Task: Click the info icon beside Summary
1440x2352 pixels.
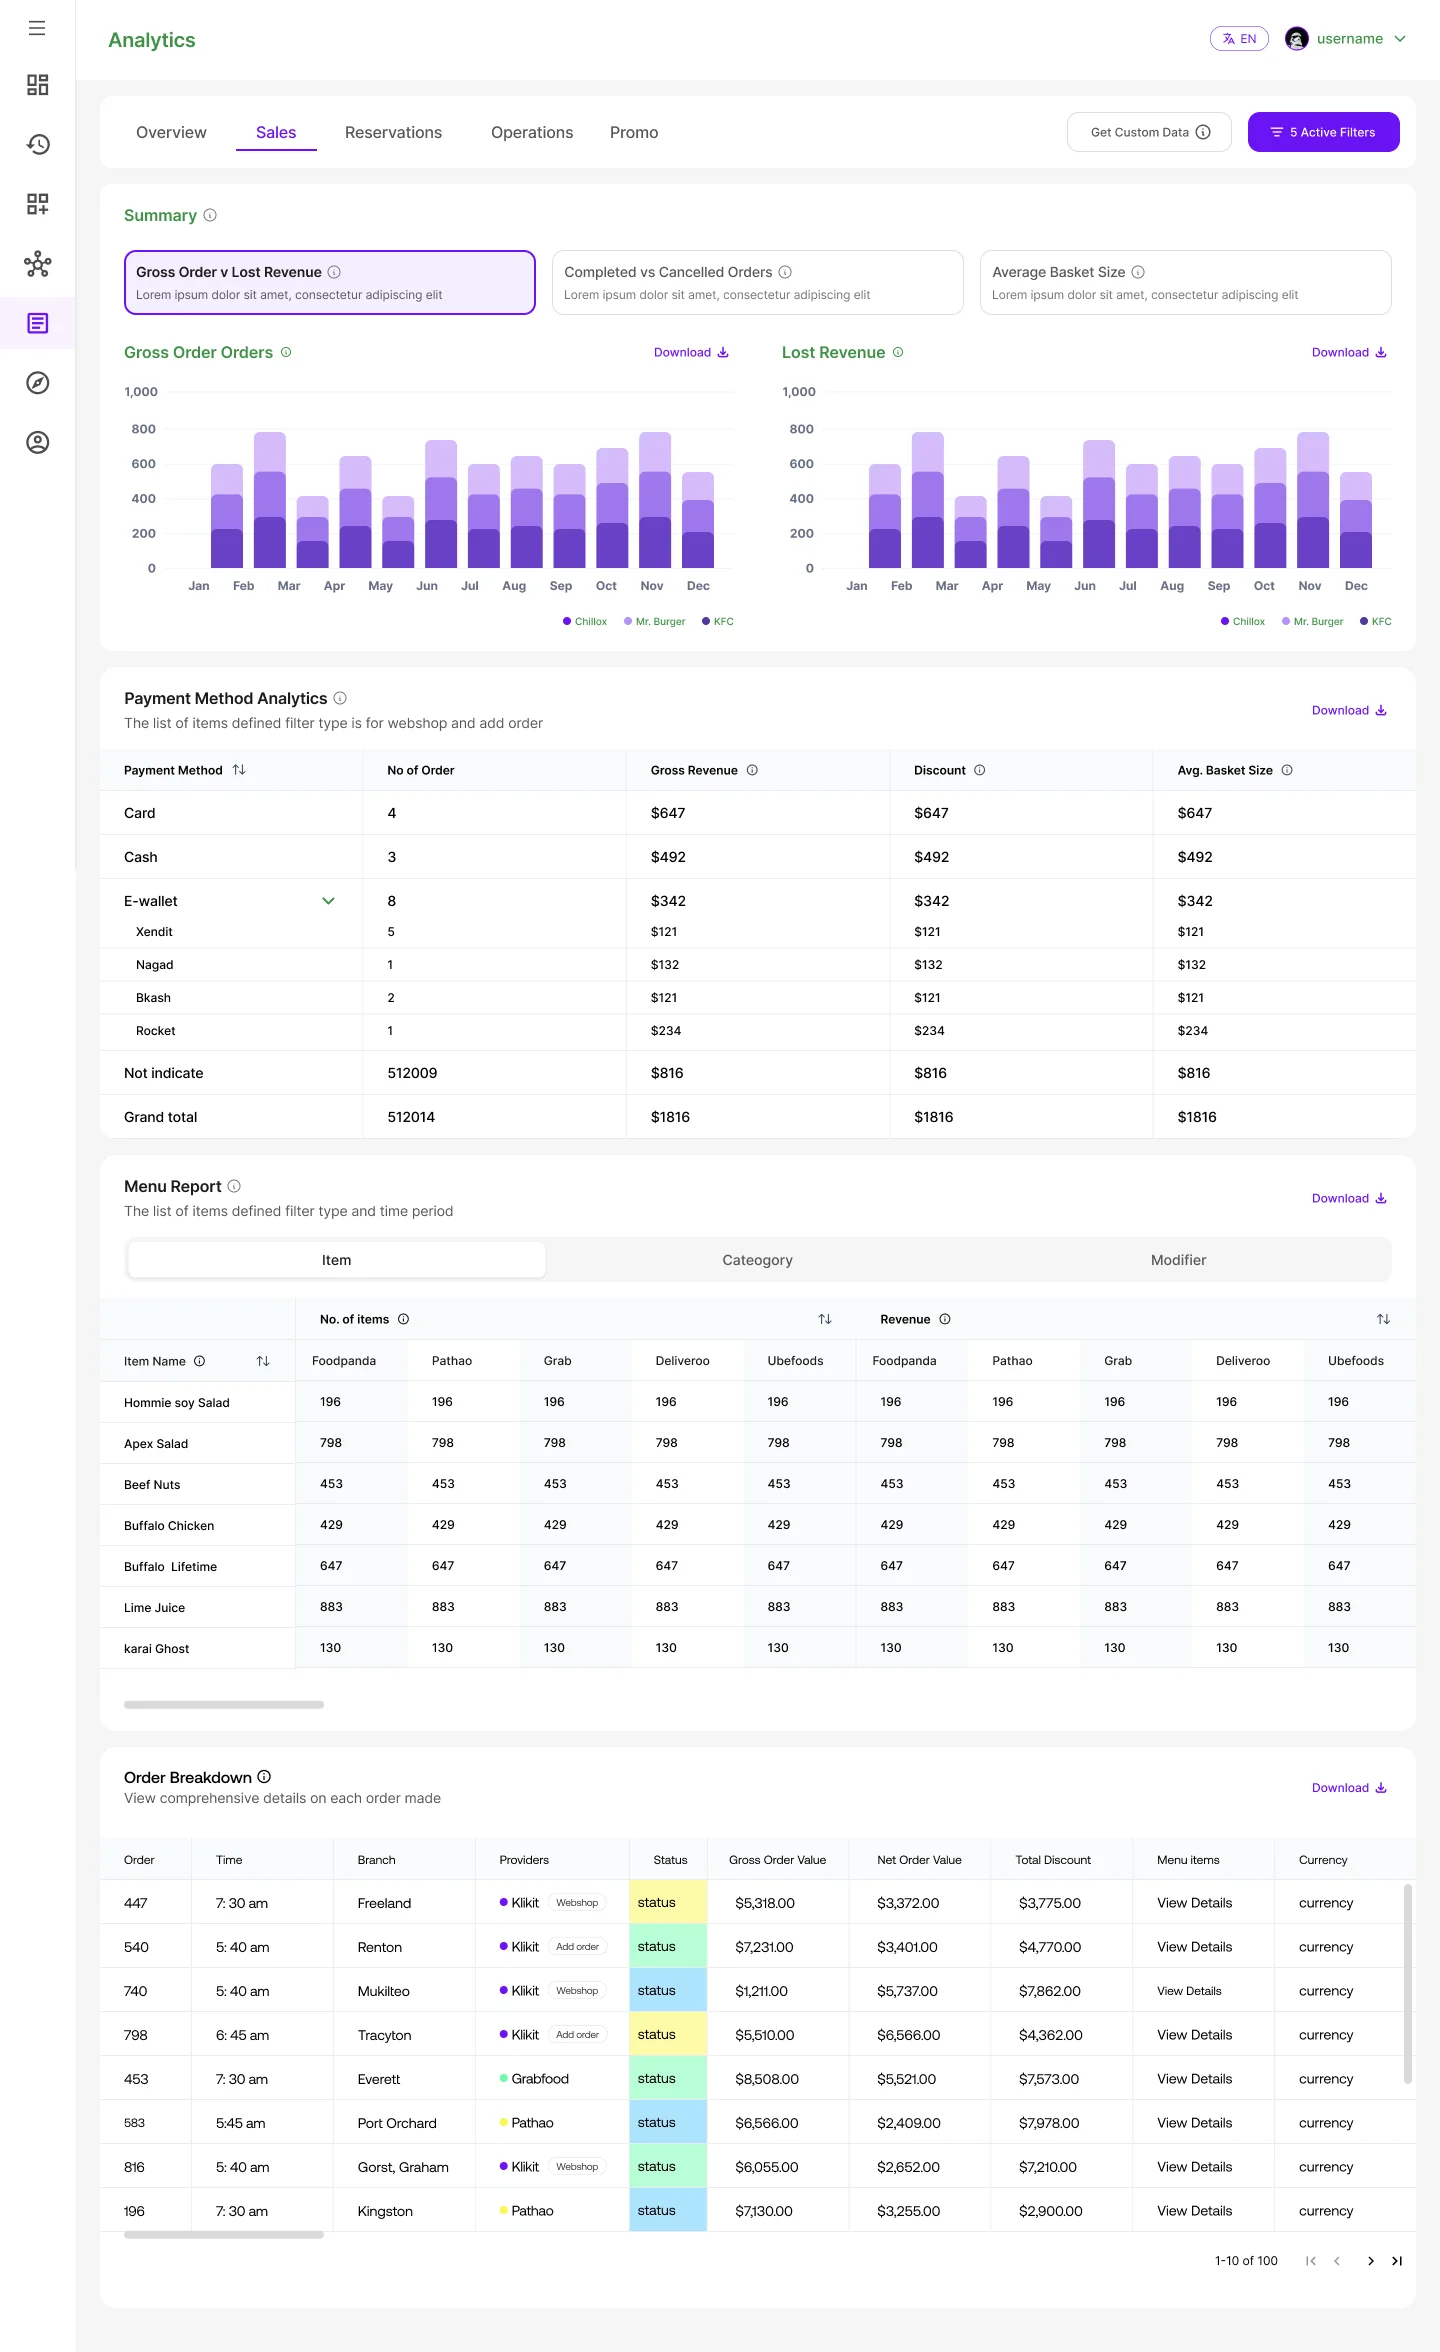Action: (210, 215)
